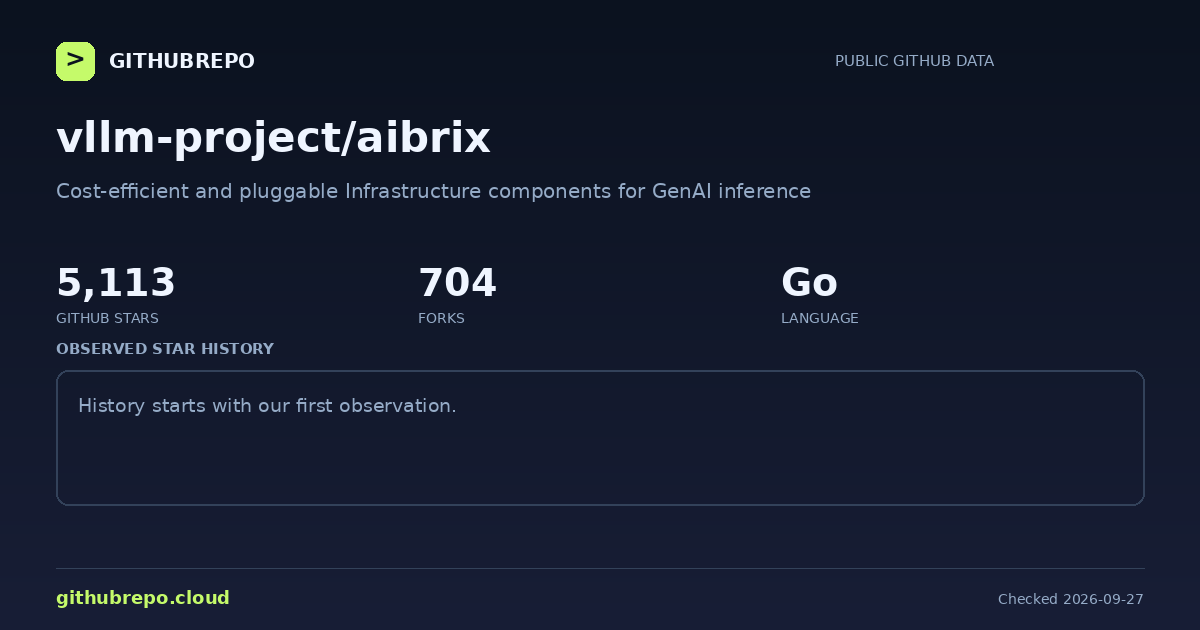Select the FORKS label
Viewport: 1200px width, 630px height.
(441, 318)
